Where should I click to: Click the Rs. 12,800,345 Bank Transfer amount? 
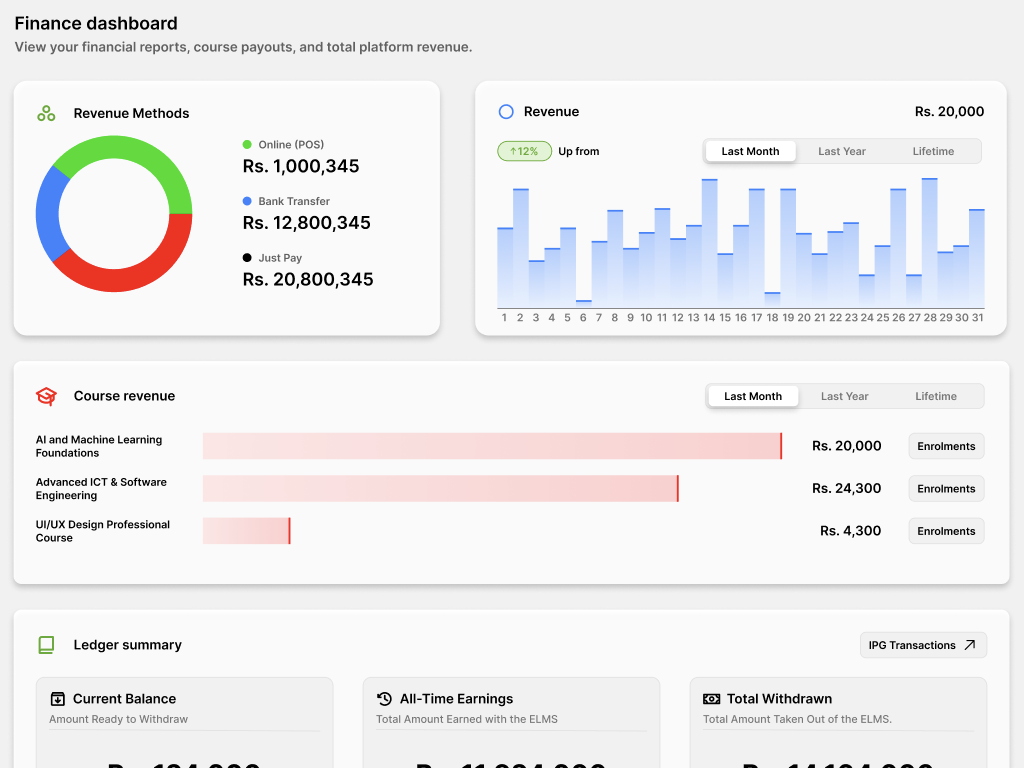pyautogui.click(x=306, y=223)
